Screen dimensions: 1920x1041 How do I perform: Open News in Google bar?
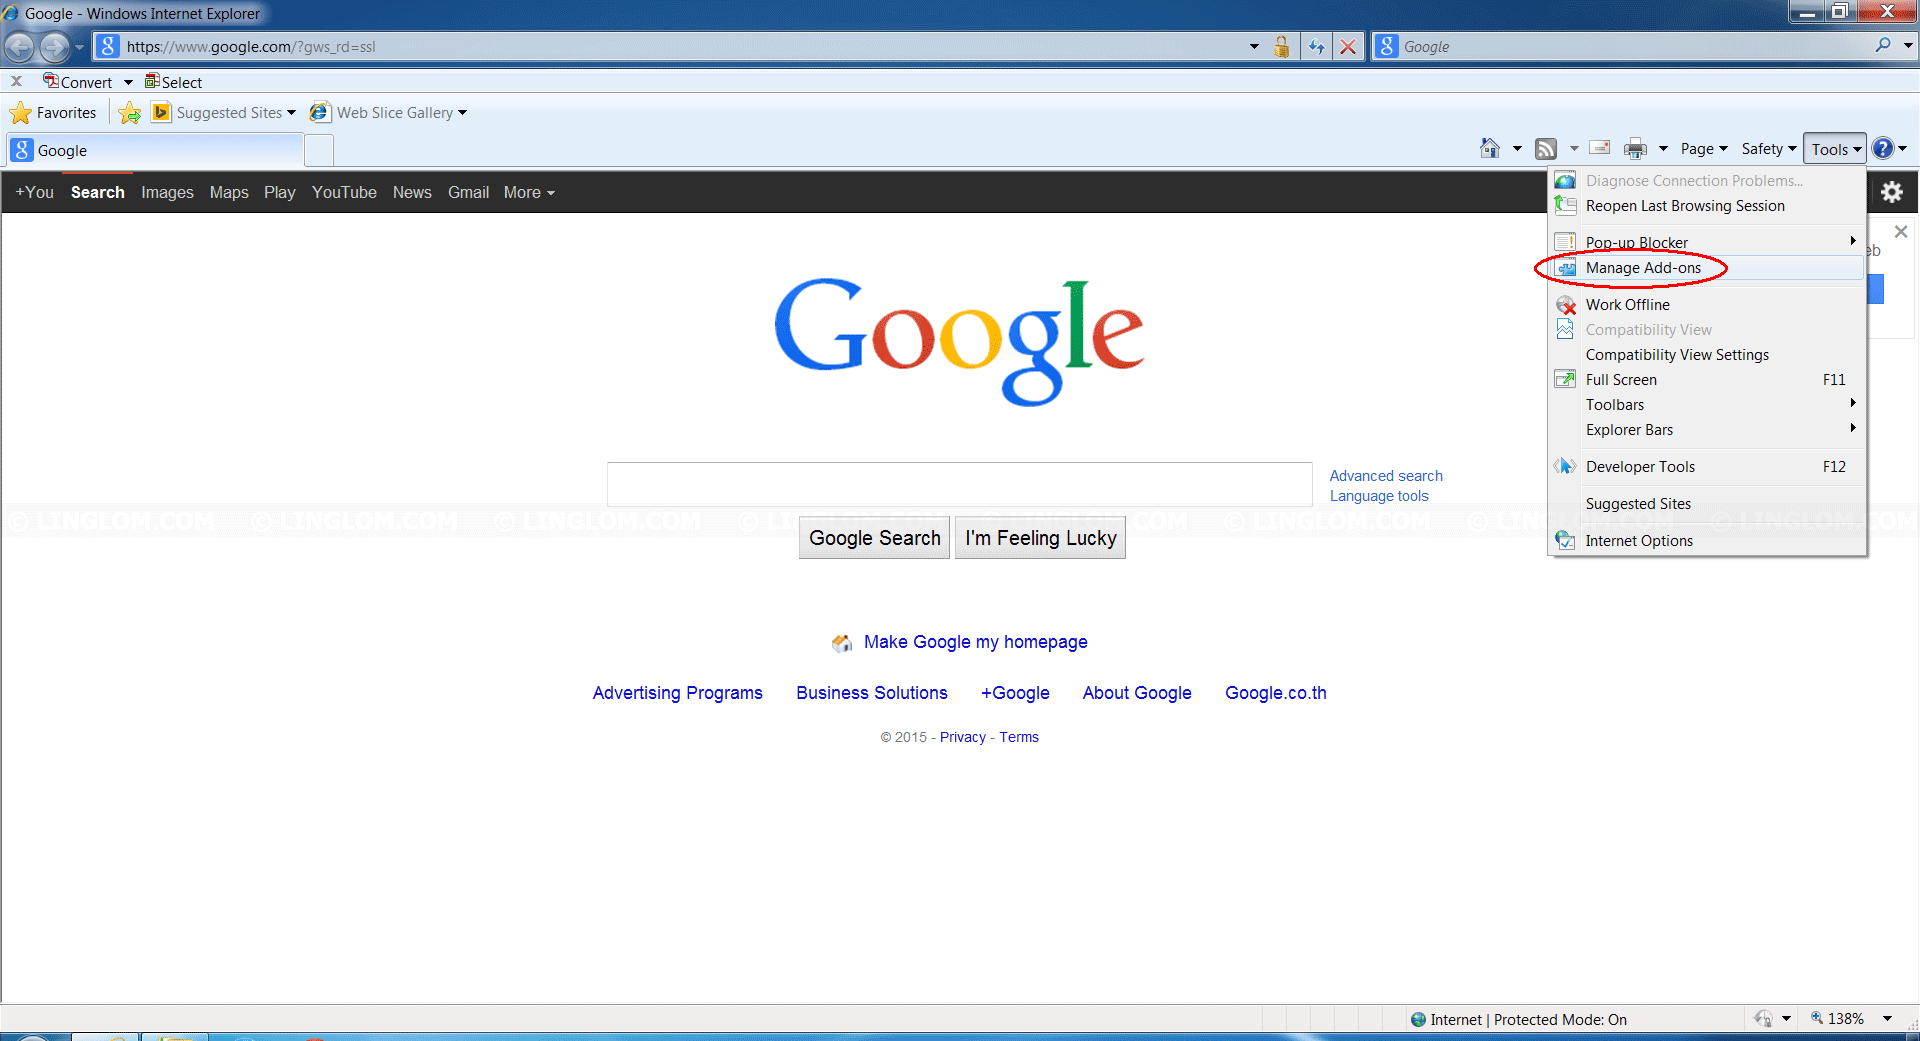412,192
